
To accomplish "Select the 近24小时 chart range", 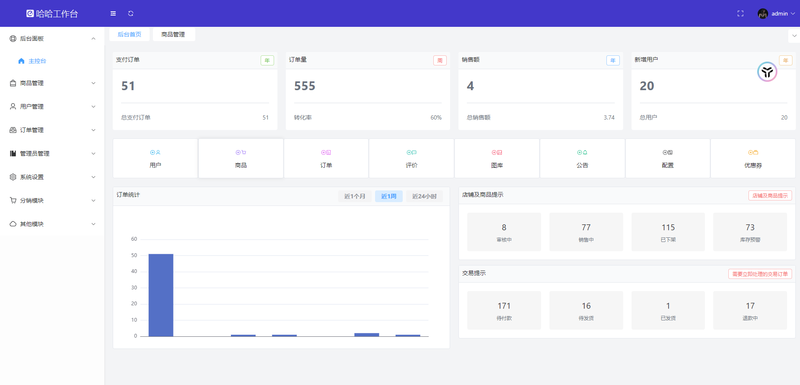I will tap(424, 196).
